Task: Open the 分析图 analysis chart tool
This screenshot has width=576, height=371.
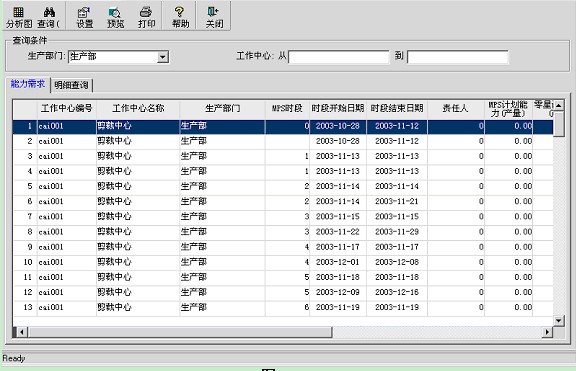Action: pos(19,17)
